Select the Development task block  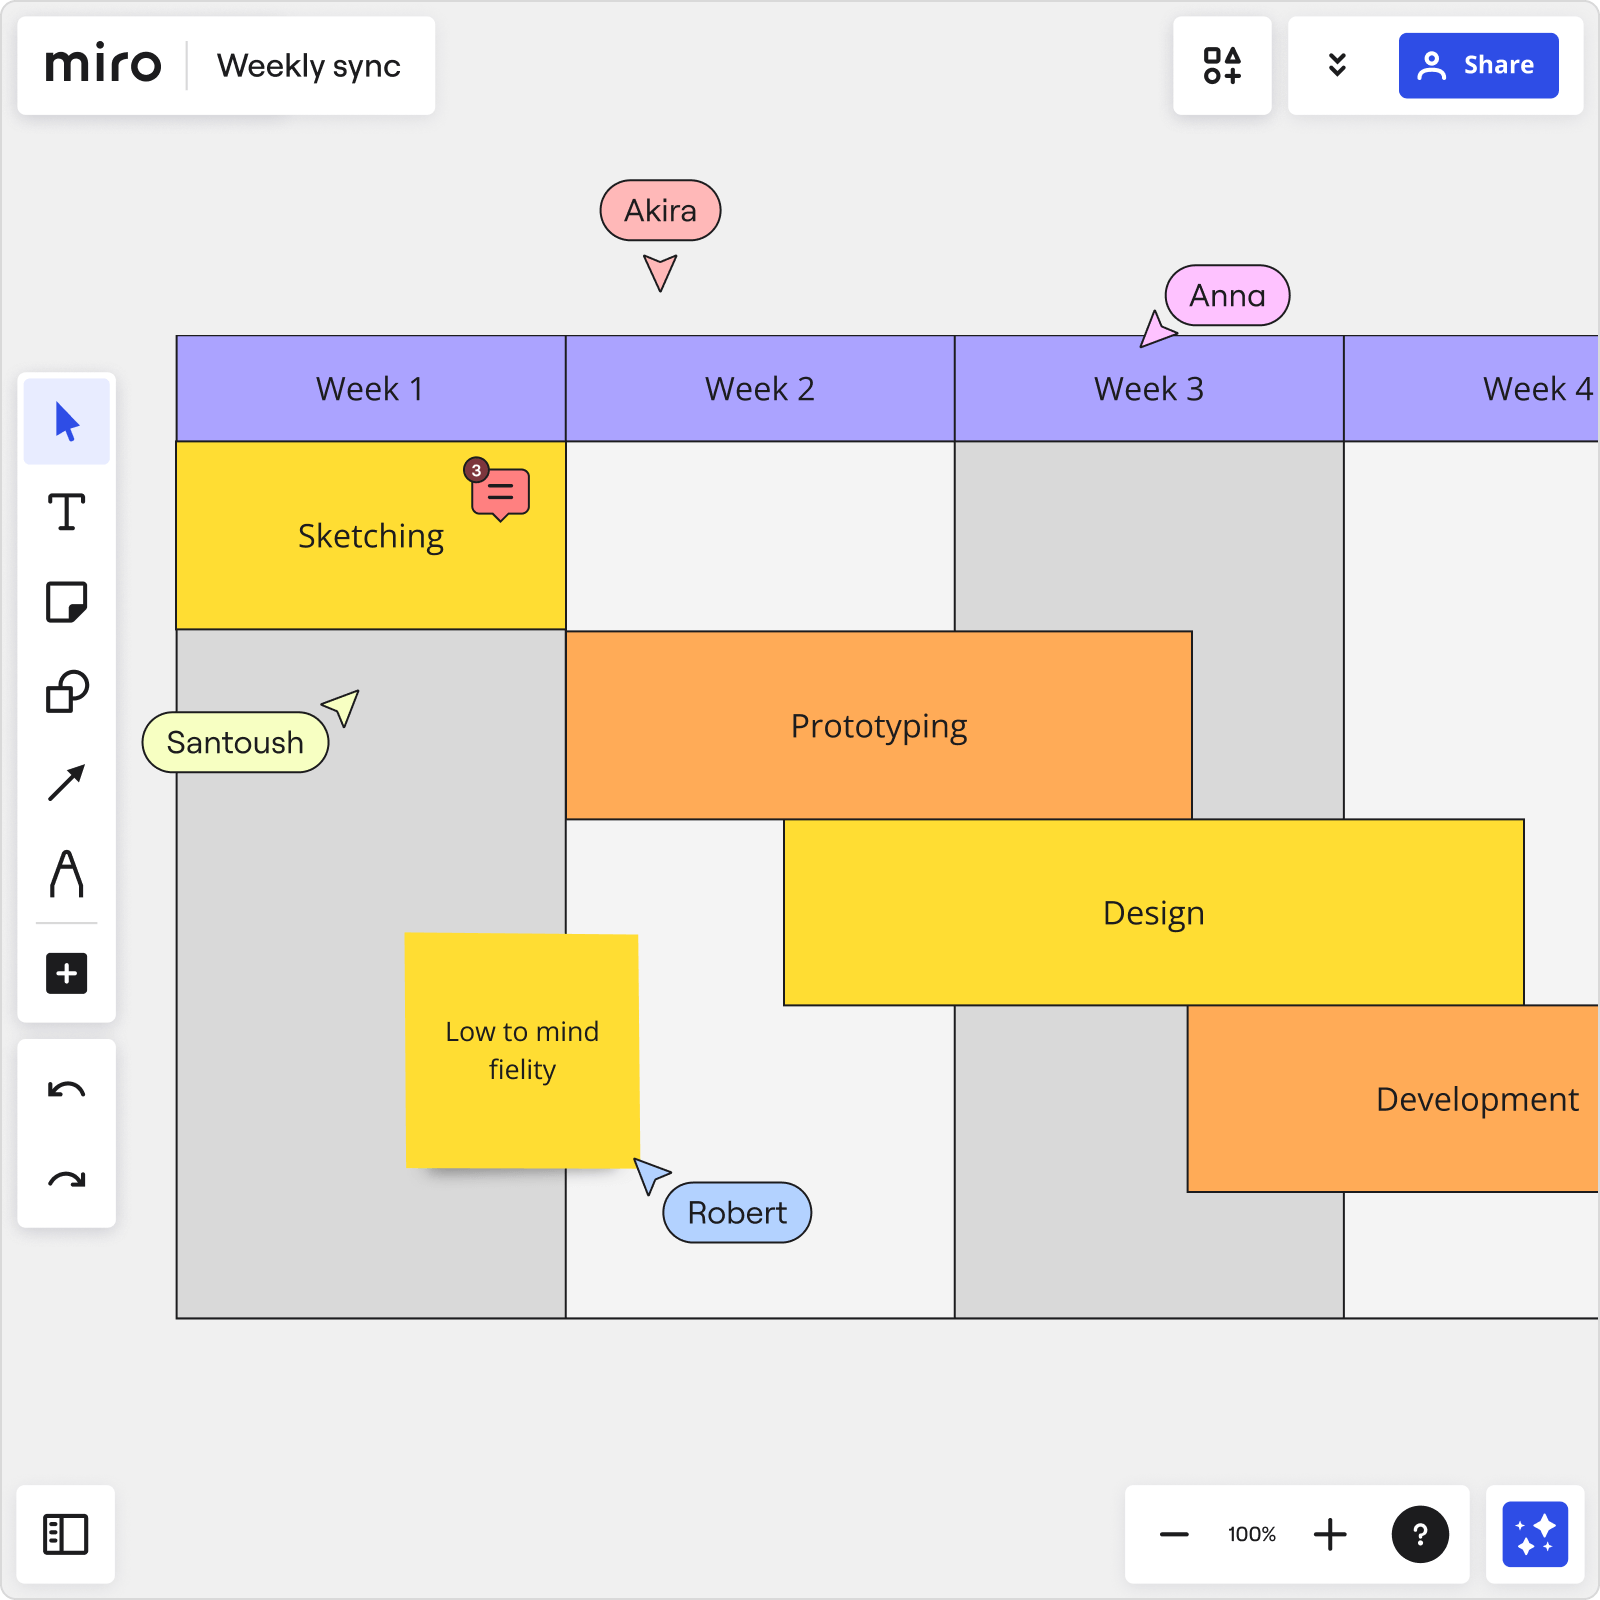[x=1394, y=1098]
